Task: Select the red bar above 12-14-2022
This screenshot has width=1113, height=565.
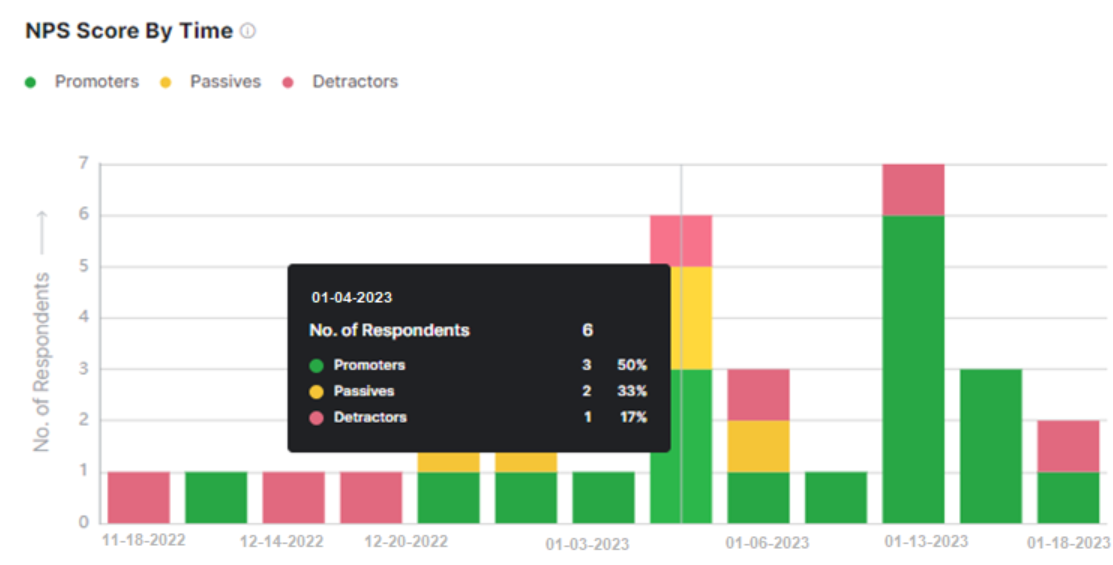Action: click(293, 497)
